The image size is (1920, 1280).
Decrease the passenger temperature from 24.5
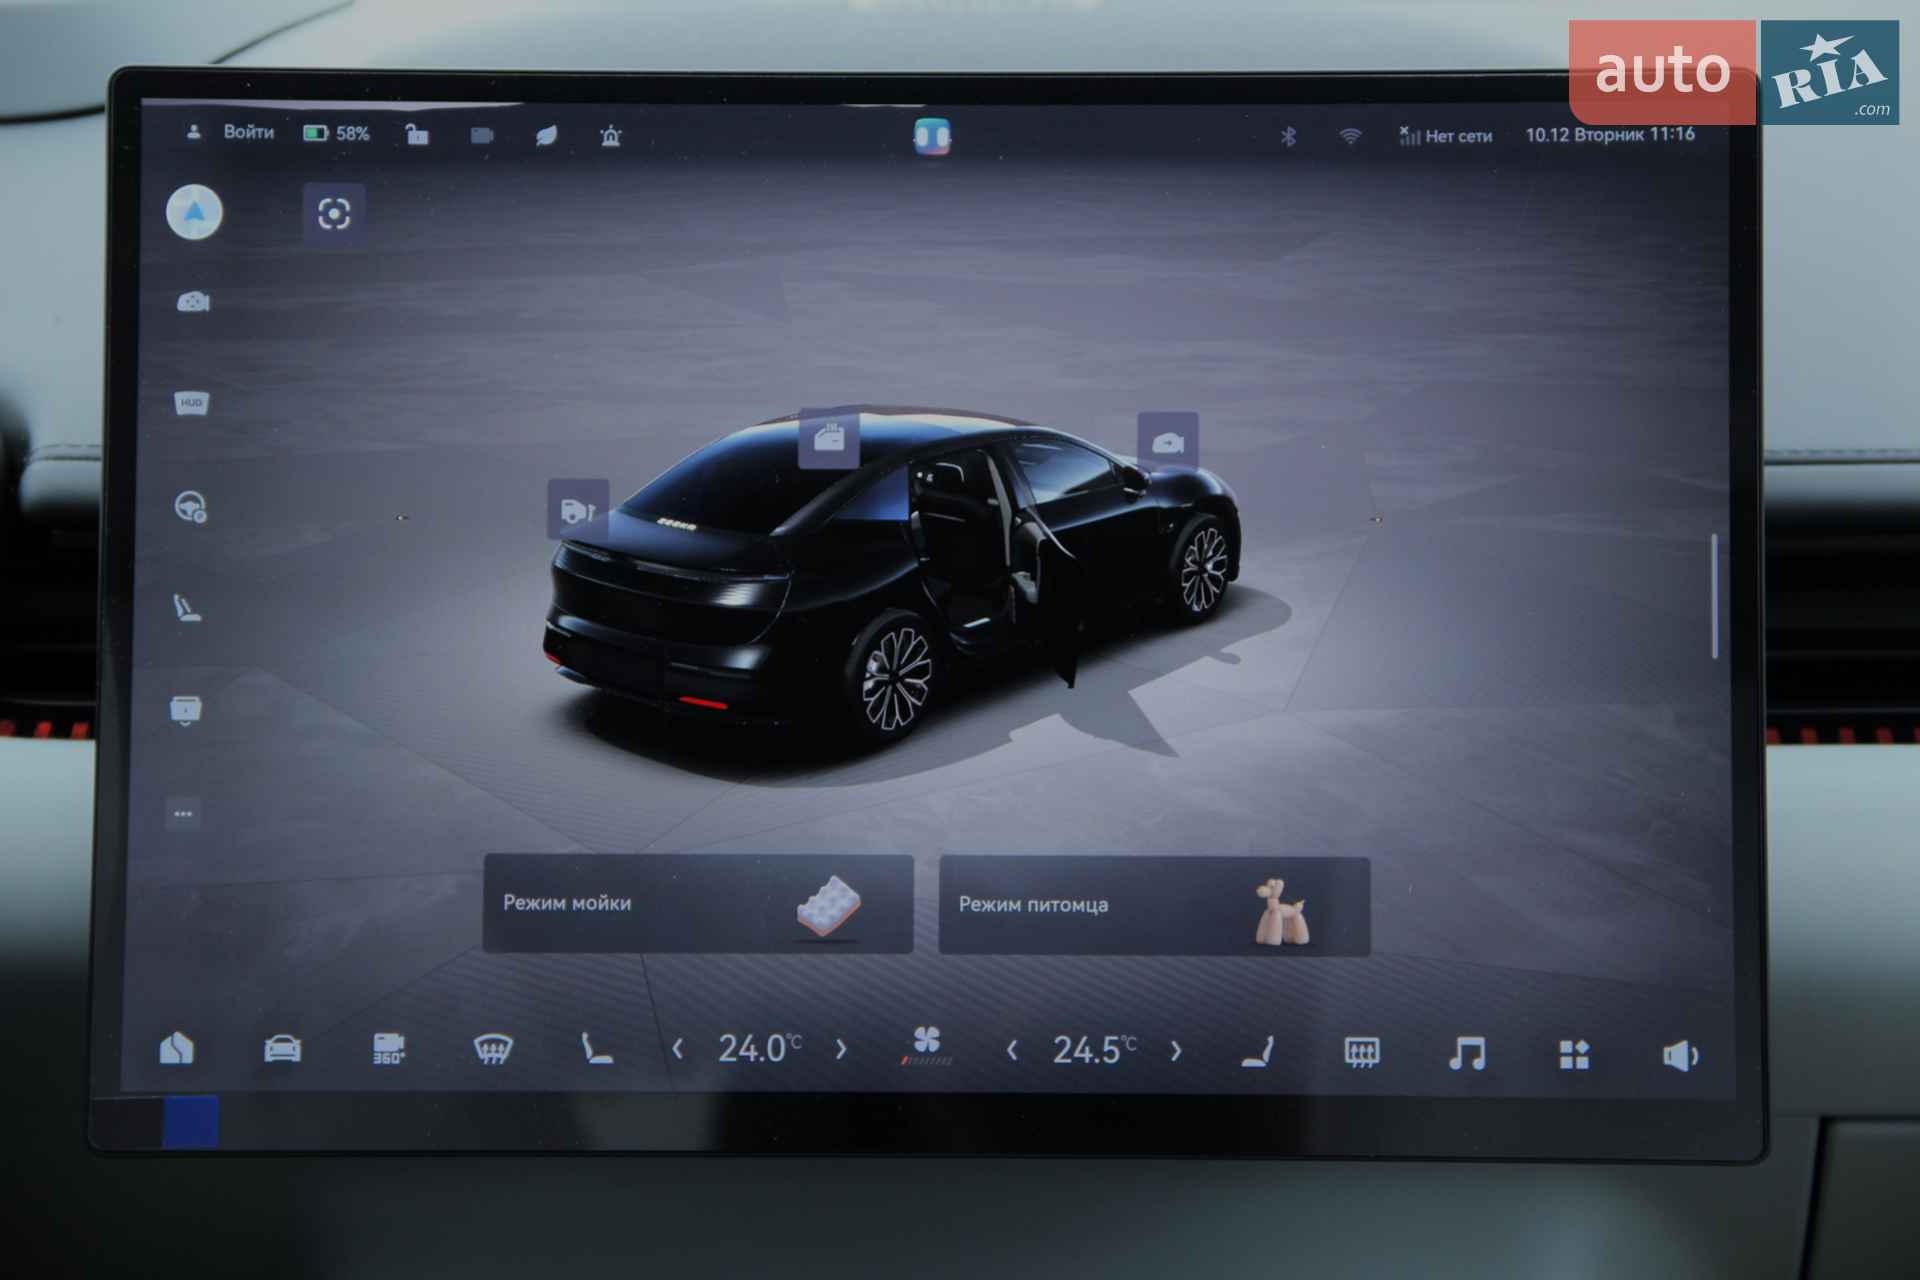(1012, 1050)
